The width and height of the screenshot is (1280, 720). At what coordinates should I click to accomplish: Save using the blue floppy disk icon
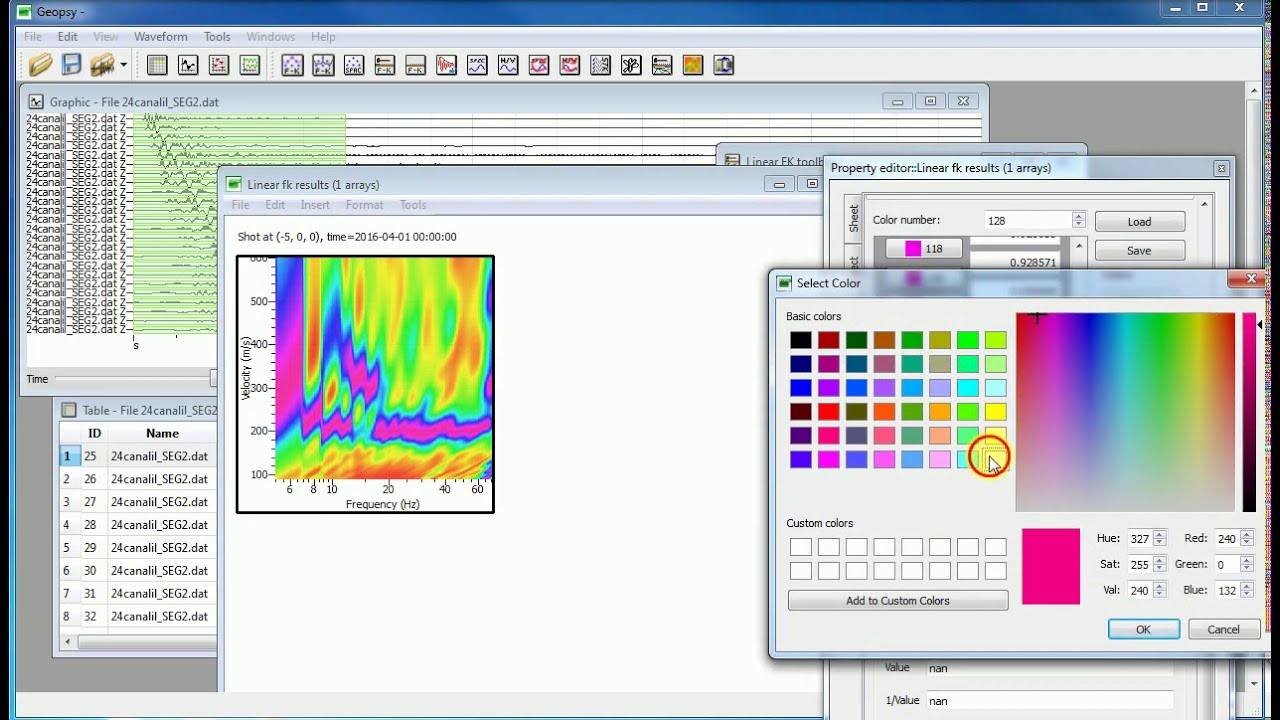tap(71, 66)
